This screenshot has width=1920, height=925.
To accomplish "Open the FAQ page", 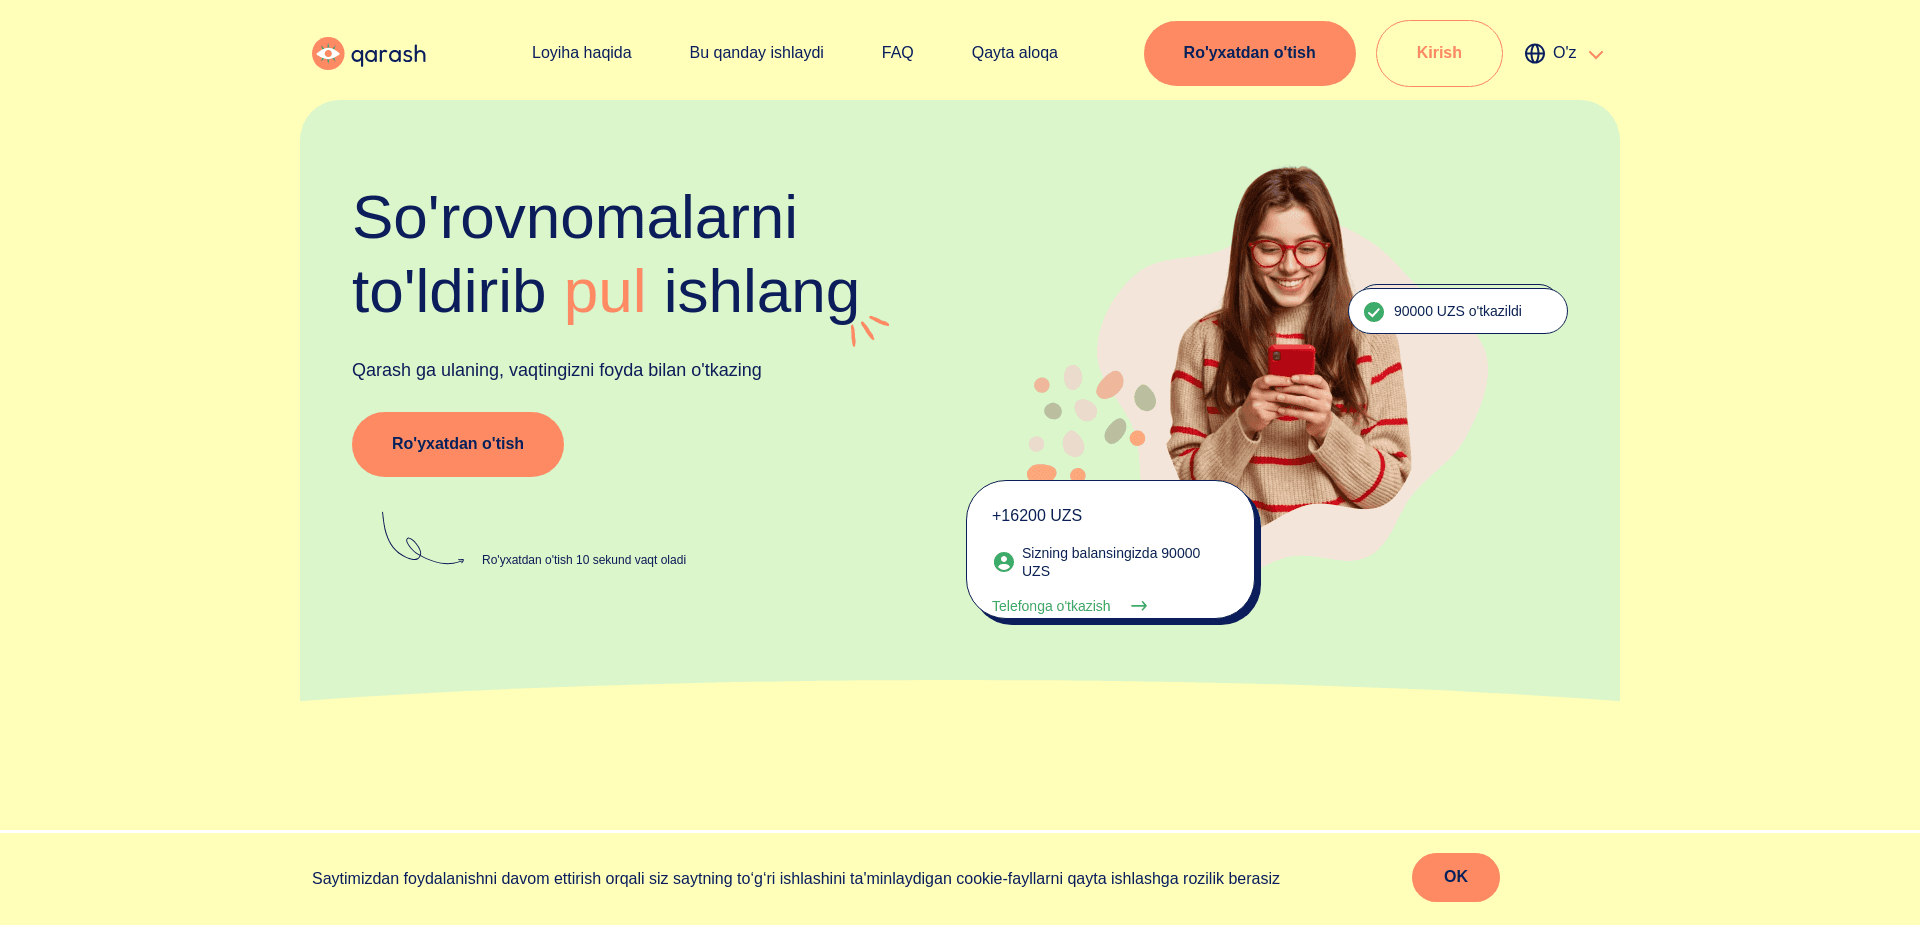I will pos(898,53).
